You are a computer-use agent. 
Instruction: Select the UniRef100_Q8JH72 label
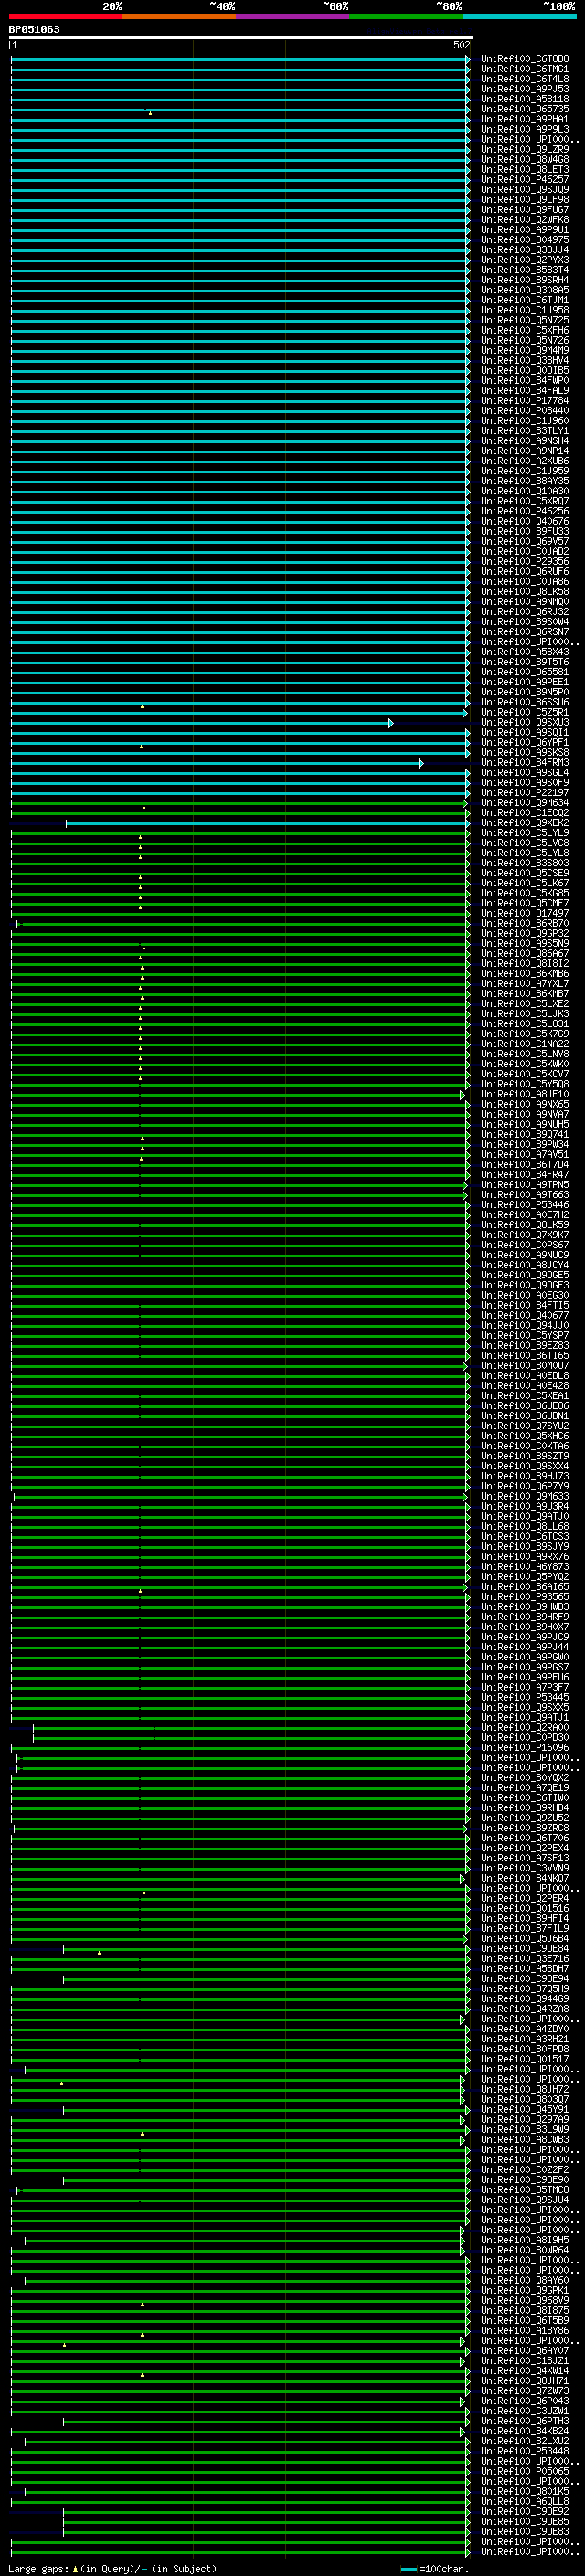[525, 2089]
